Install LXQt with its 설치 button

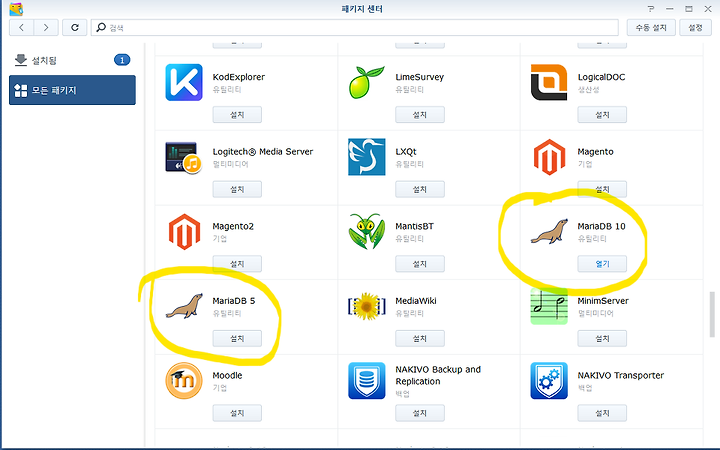point(420,189)
